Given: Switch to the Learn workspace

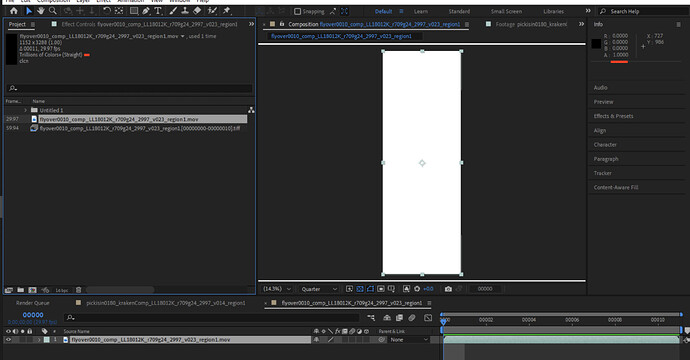Looking at the screenshot, I should click(421, 11).
